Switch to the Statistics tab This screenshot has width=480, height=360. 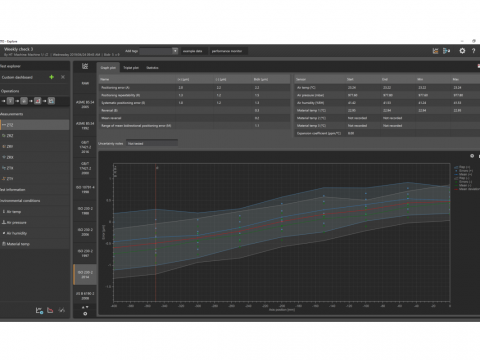152,68
